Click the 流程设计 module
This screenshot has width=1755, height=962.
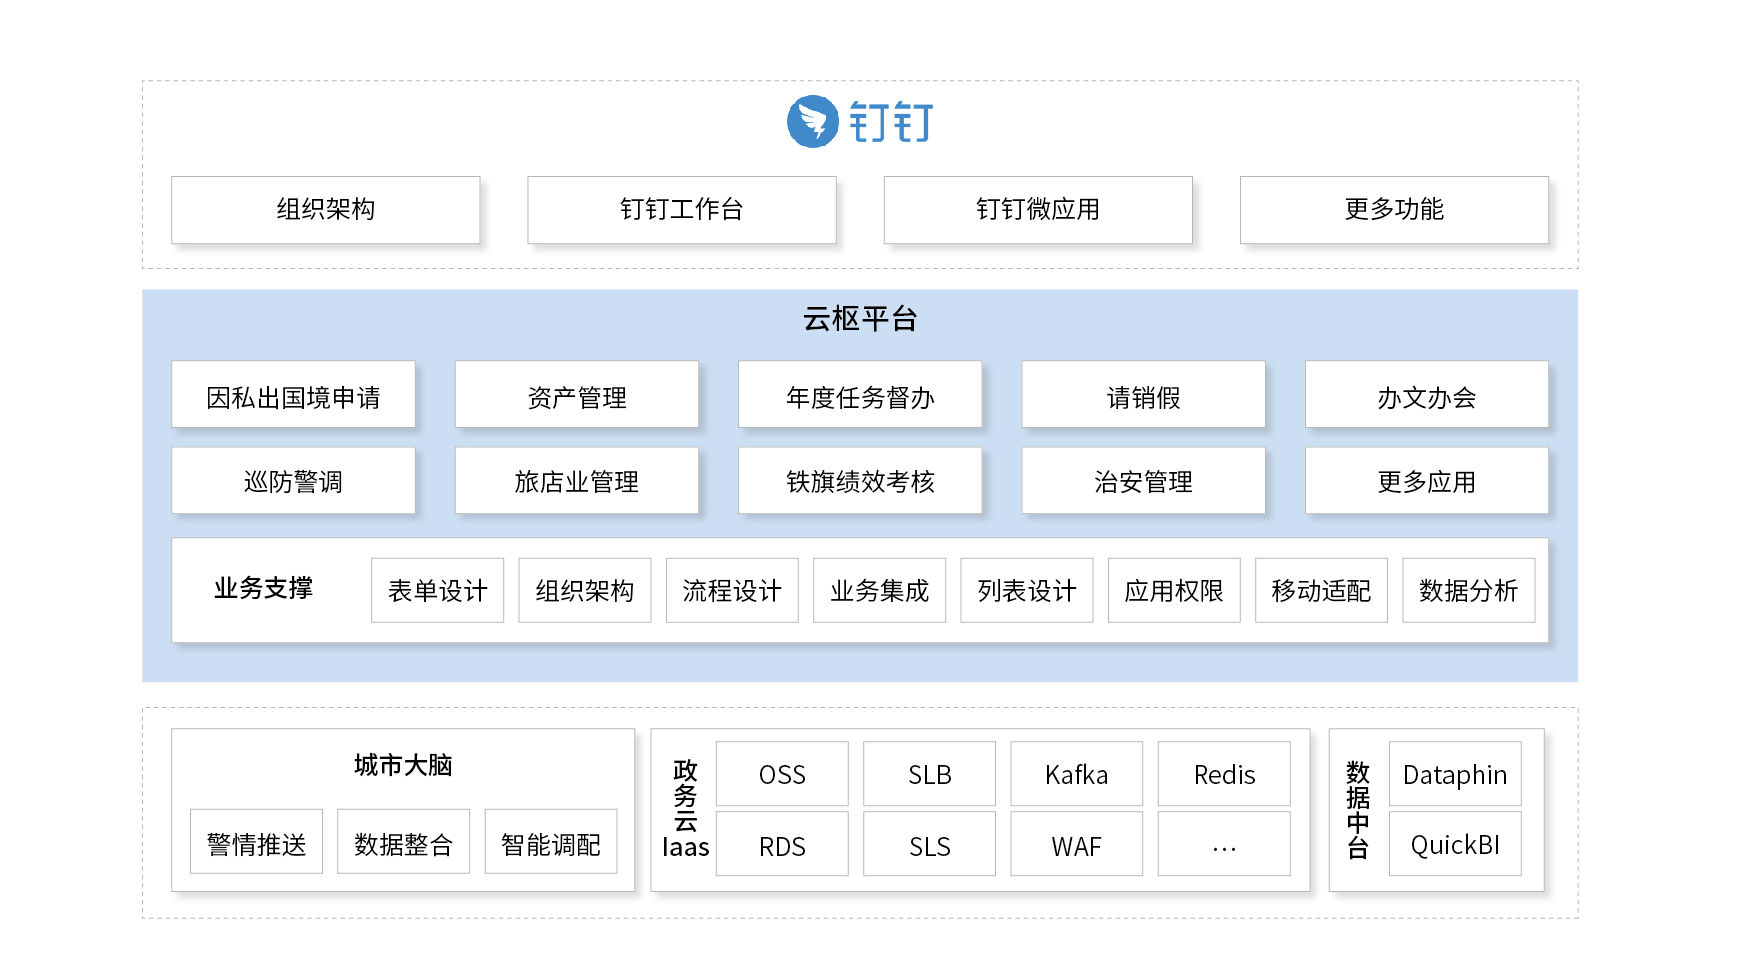[x=732, y=590]
